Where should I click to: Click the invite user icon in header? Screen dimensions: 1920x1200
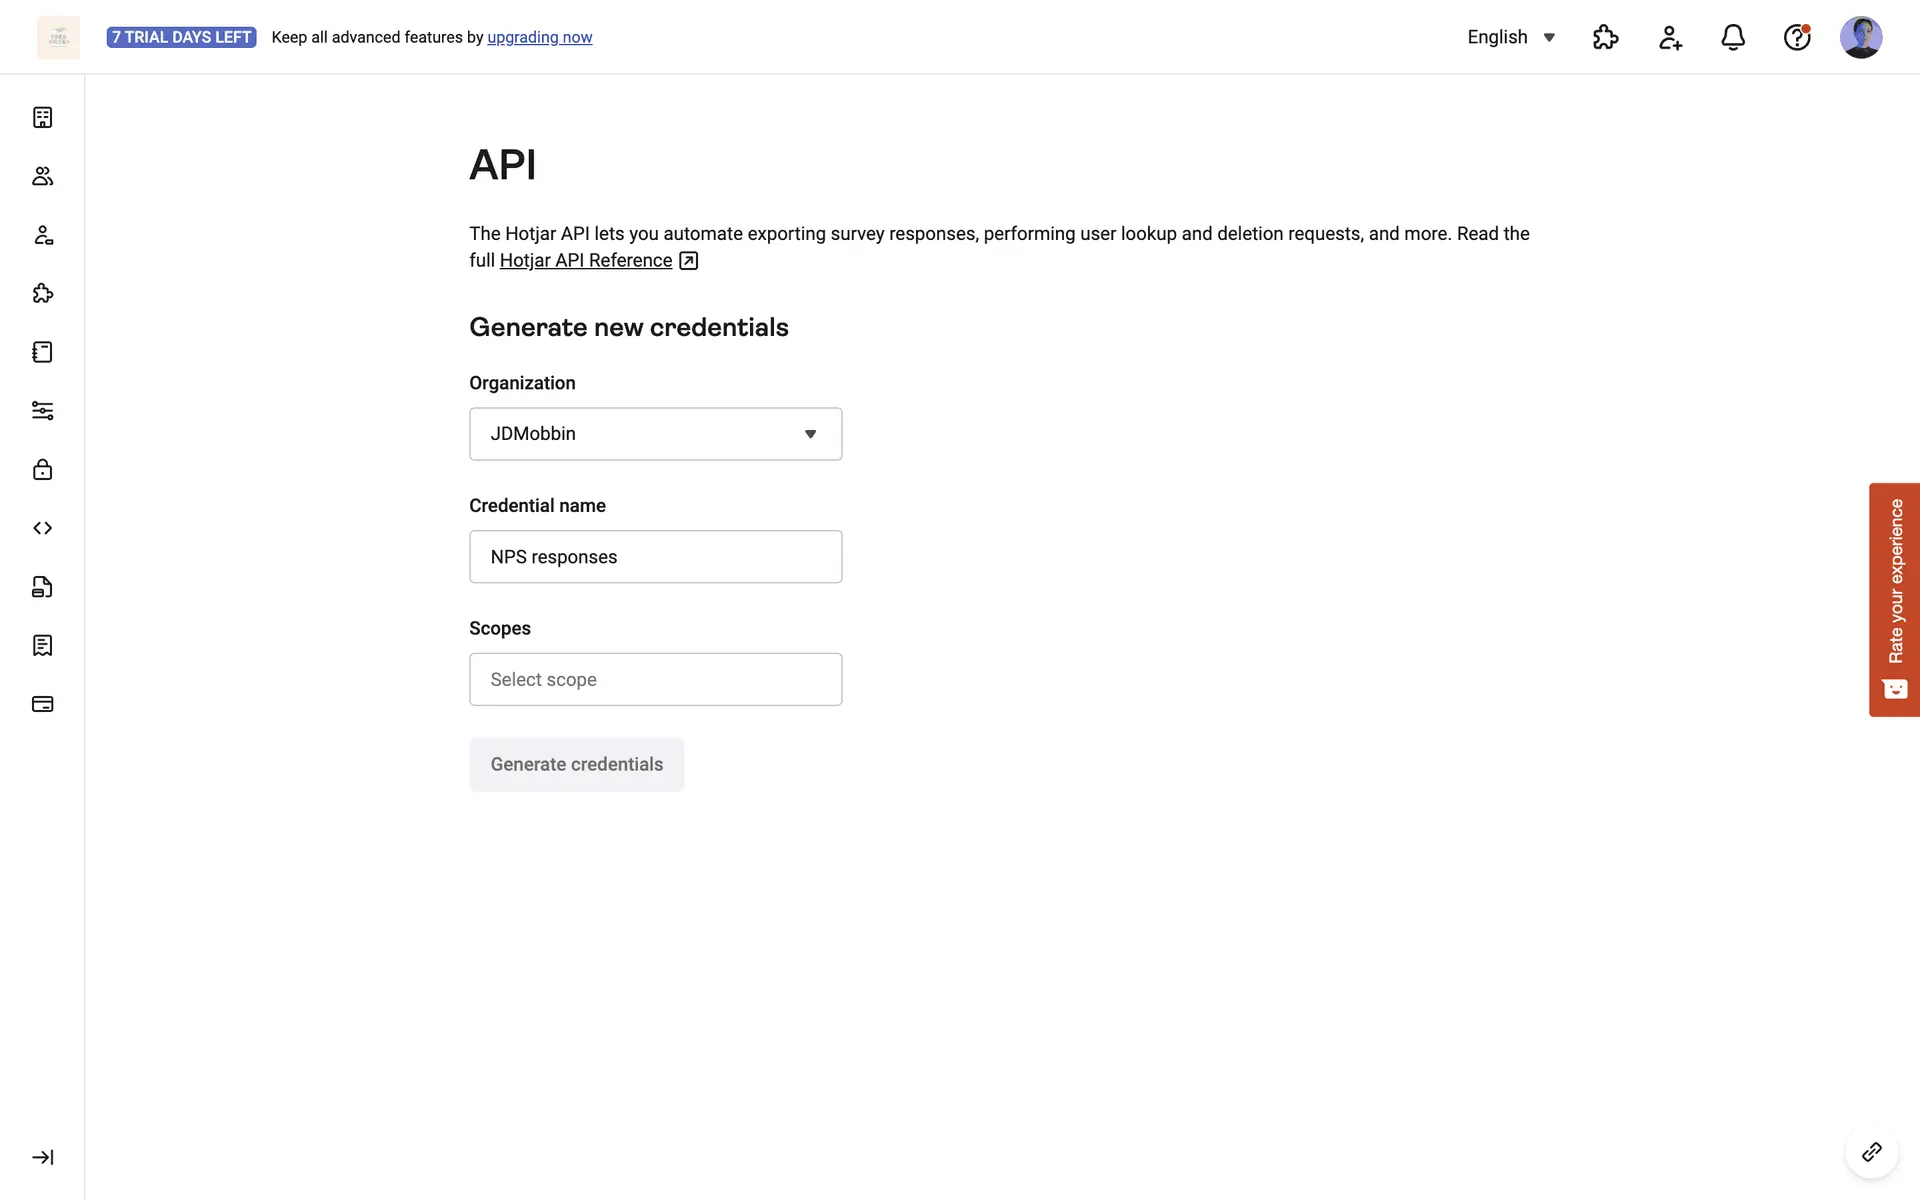1669,38
